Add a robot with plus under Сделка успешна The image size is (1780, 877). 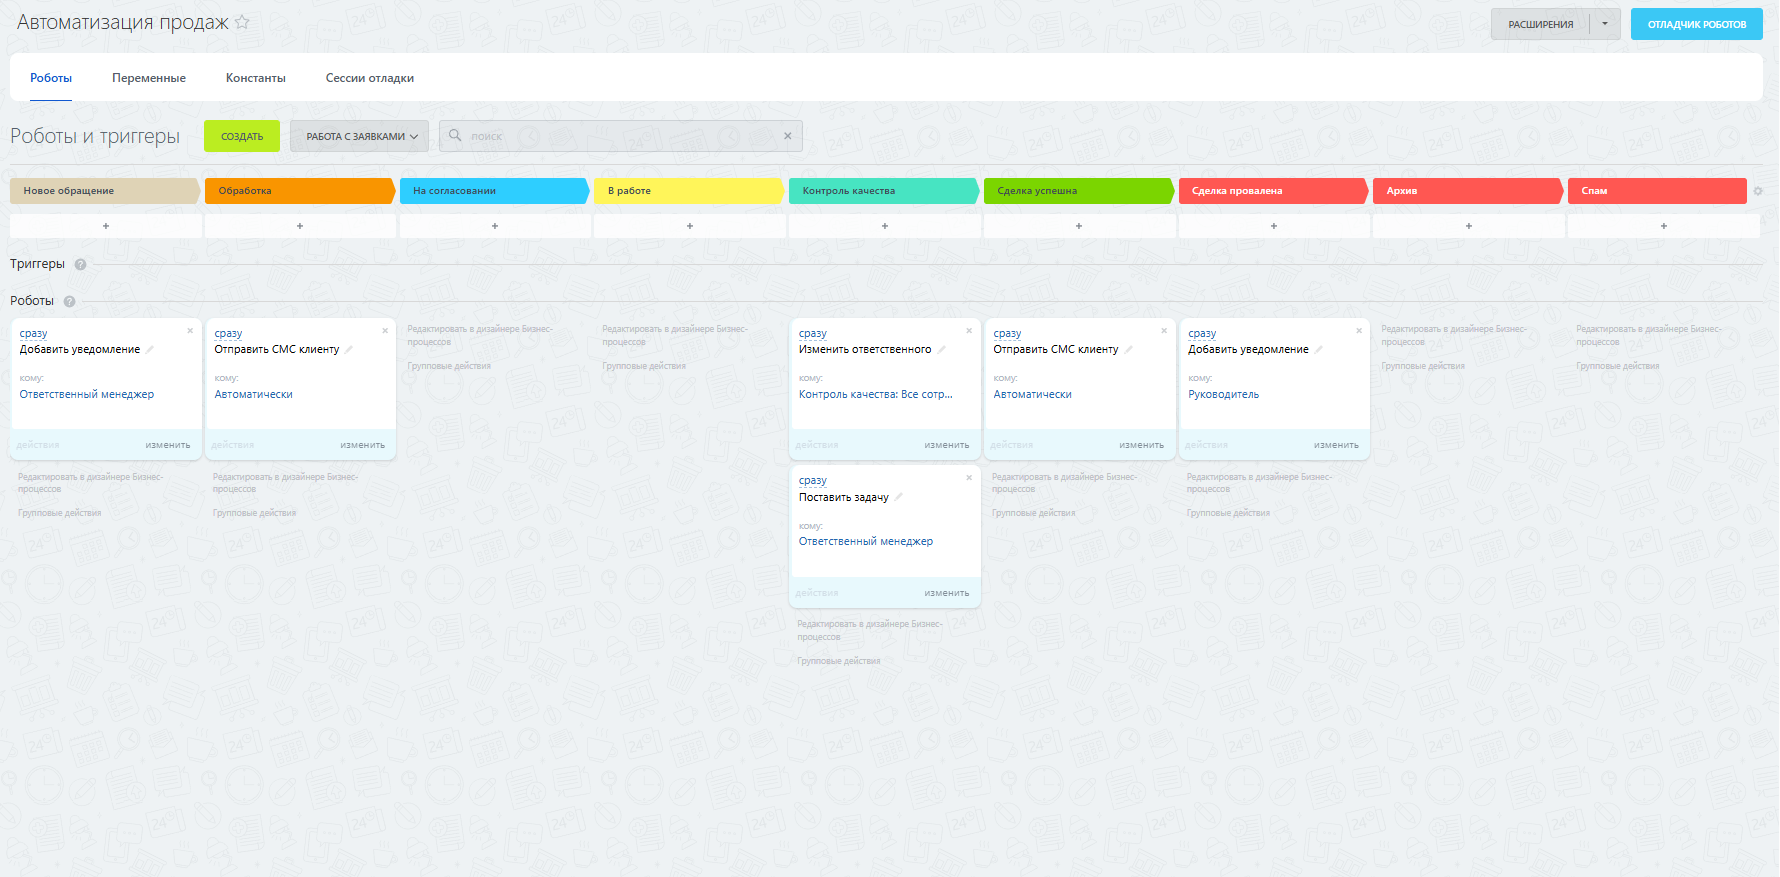(x=1079, y=226)
